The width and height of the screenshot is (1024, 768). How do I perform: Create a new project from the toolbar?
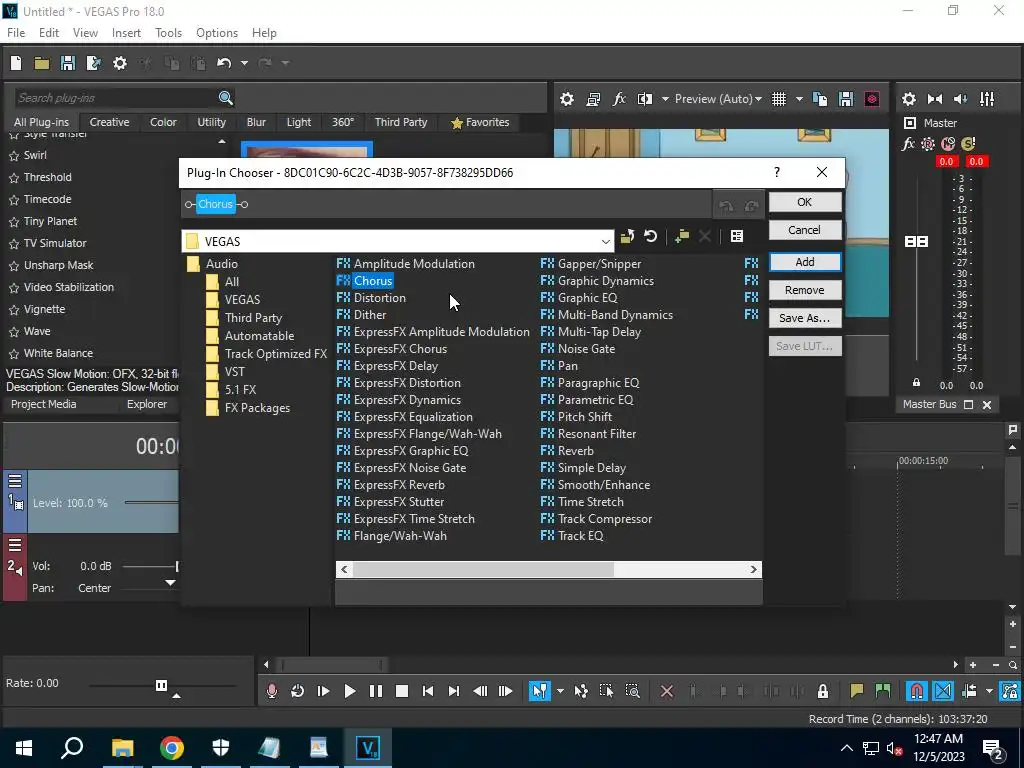click(16, 63)
